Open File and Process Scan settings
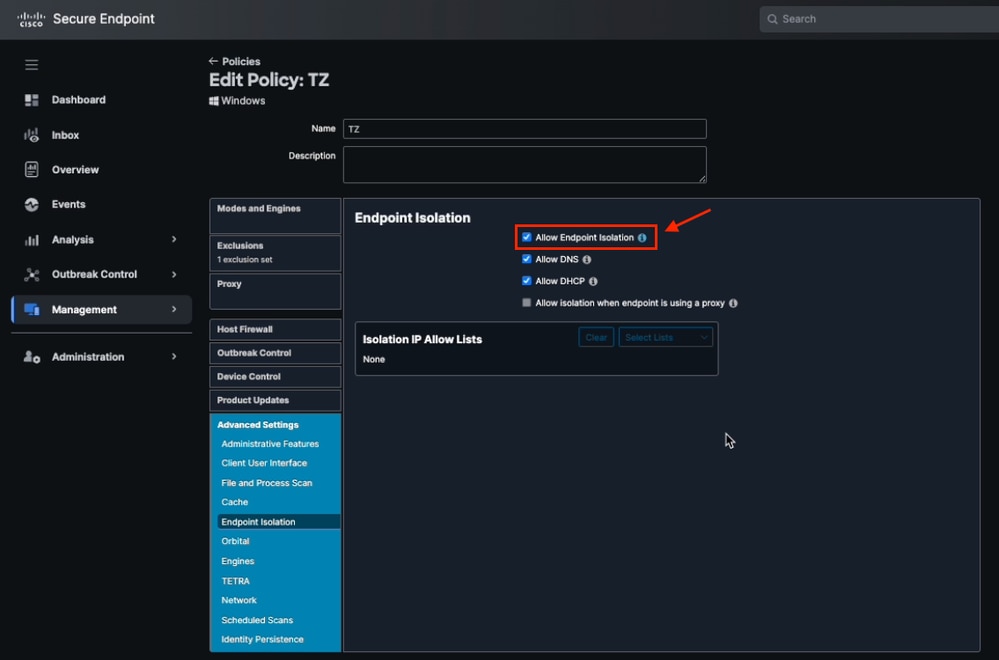Image resolution: width=999 pixels, height=660 pixels. [266, 483]
